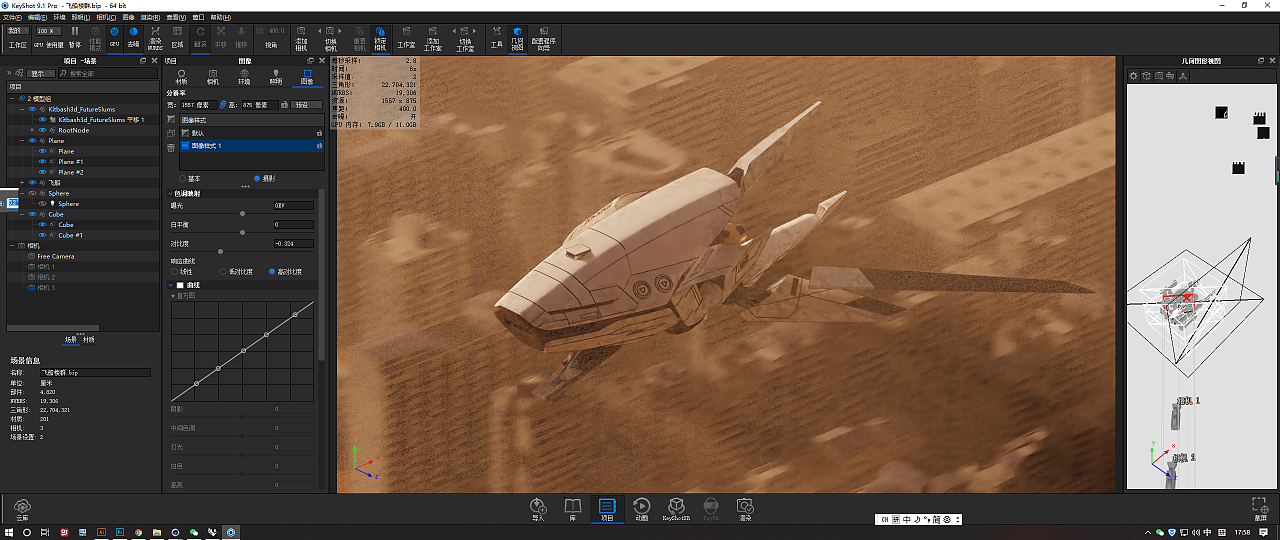Image resolution: width=1280 pixels, height=540 pixels.
Task: Click the duplicate image style icon
Action: click(x=171, y=133)
